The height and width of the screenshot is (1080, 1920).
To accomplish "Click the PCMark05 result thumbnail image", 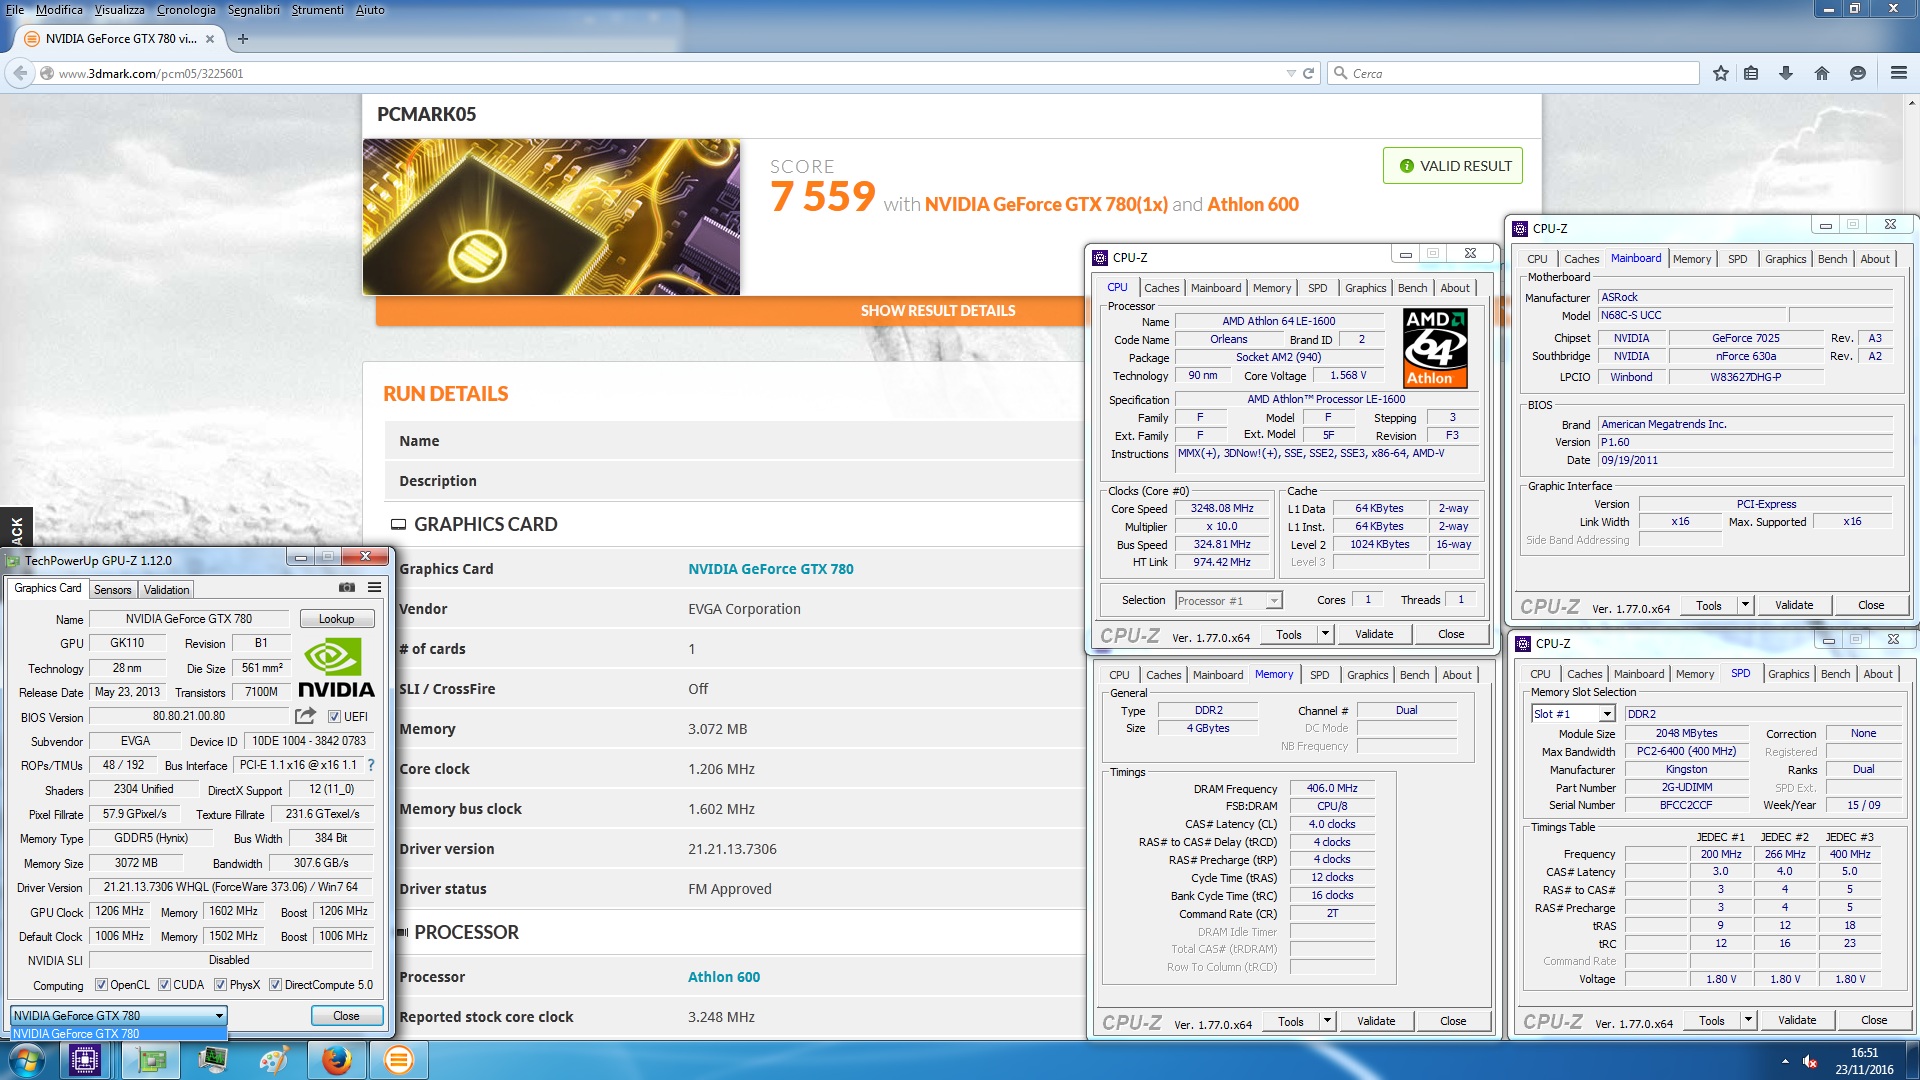I will [x=551, y=217].
